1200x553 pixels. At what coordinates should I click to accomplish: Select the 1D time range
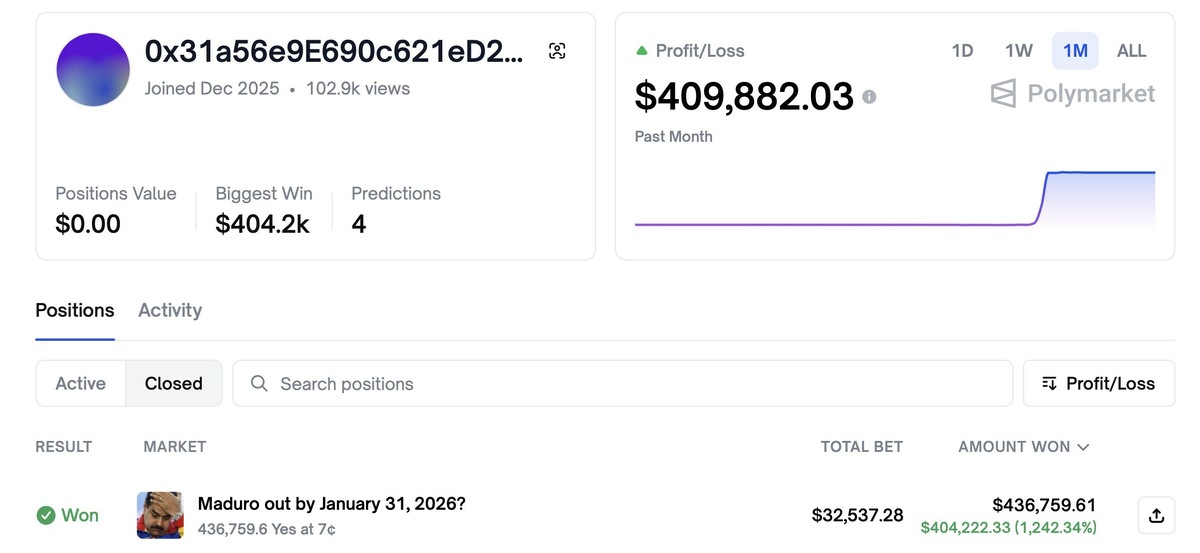(x=962, y=51)
